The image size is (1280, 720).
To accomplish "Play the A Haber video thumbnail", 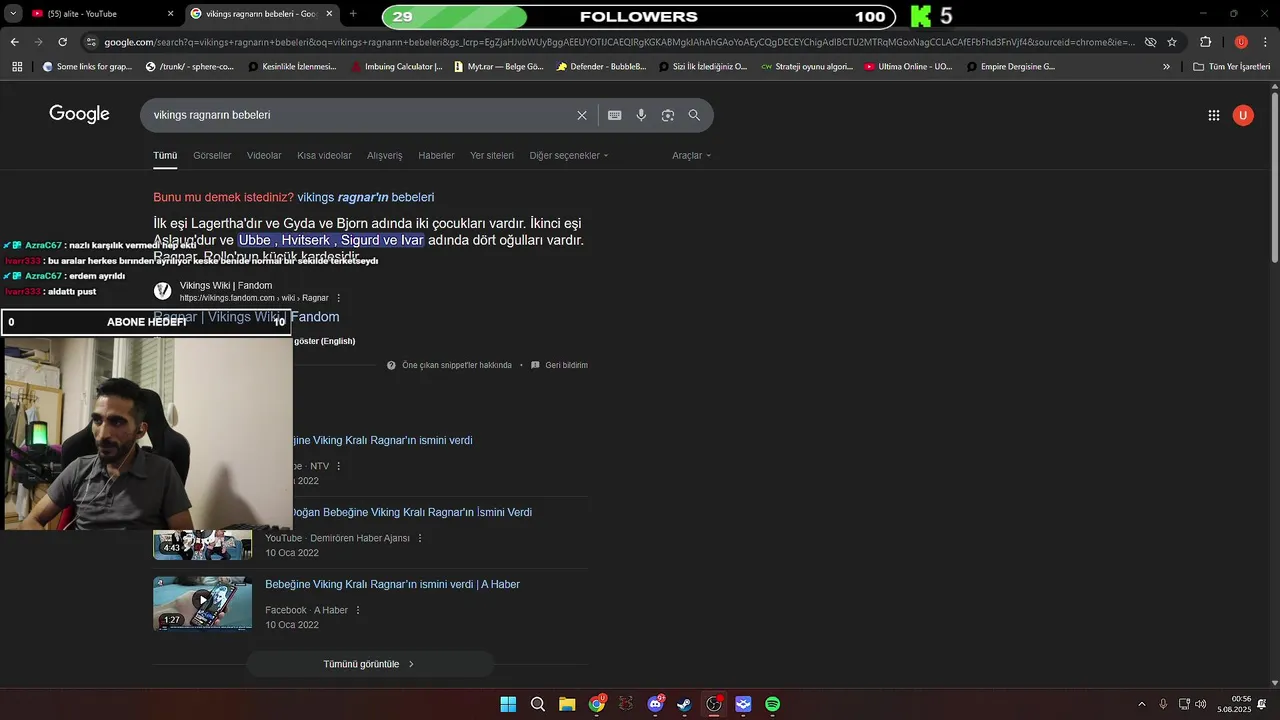I will 202,603.
